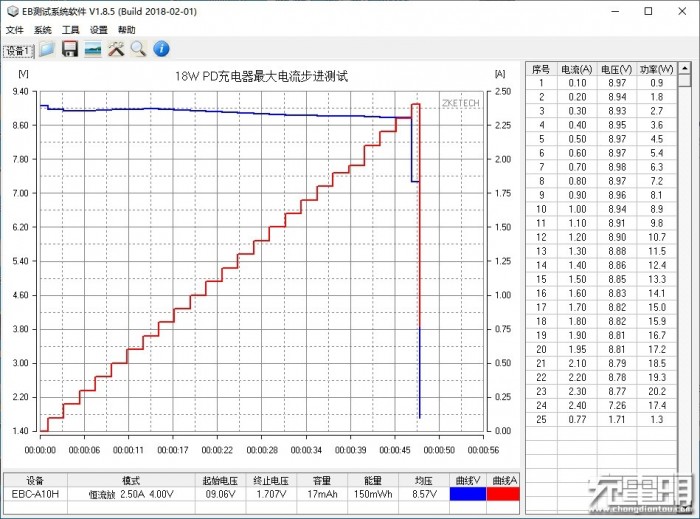Open the 设置 menu
The width and height of the screenshot is (700, 519).
[x=98, y=30]
